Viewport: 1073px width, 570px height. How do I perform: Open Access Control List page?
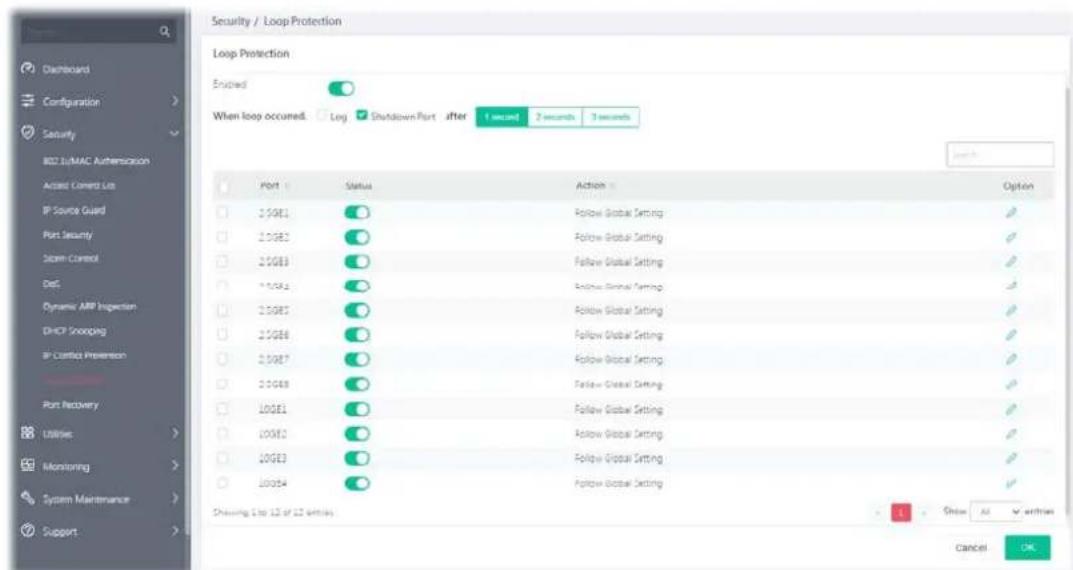[79, 185]
